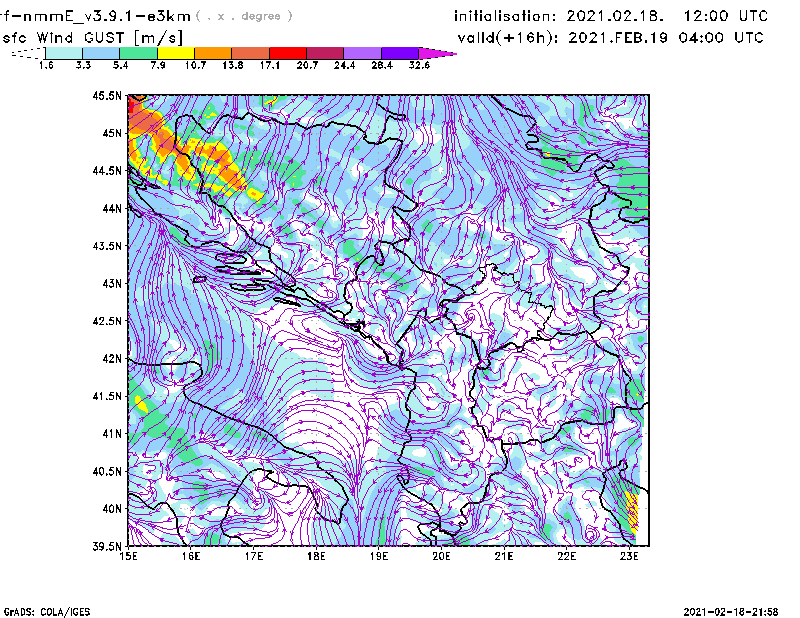Viewport: 800px width, 618px height.
Task: Click the legend value 28.4
Action: pos(382,65)
